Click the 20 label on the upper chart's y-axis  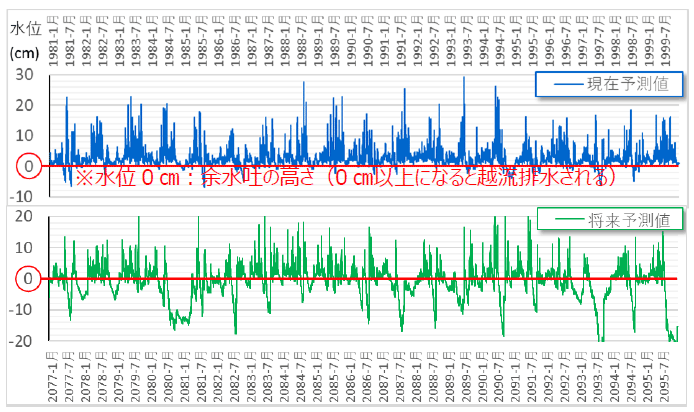click(26, 106)
